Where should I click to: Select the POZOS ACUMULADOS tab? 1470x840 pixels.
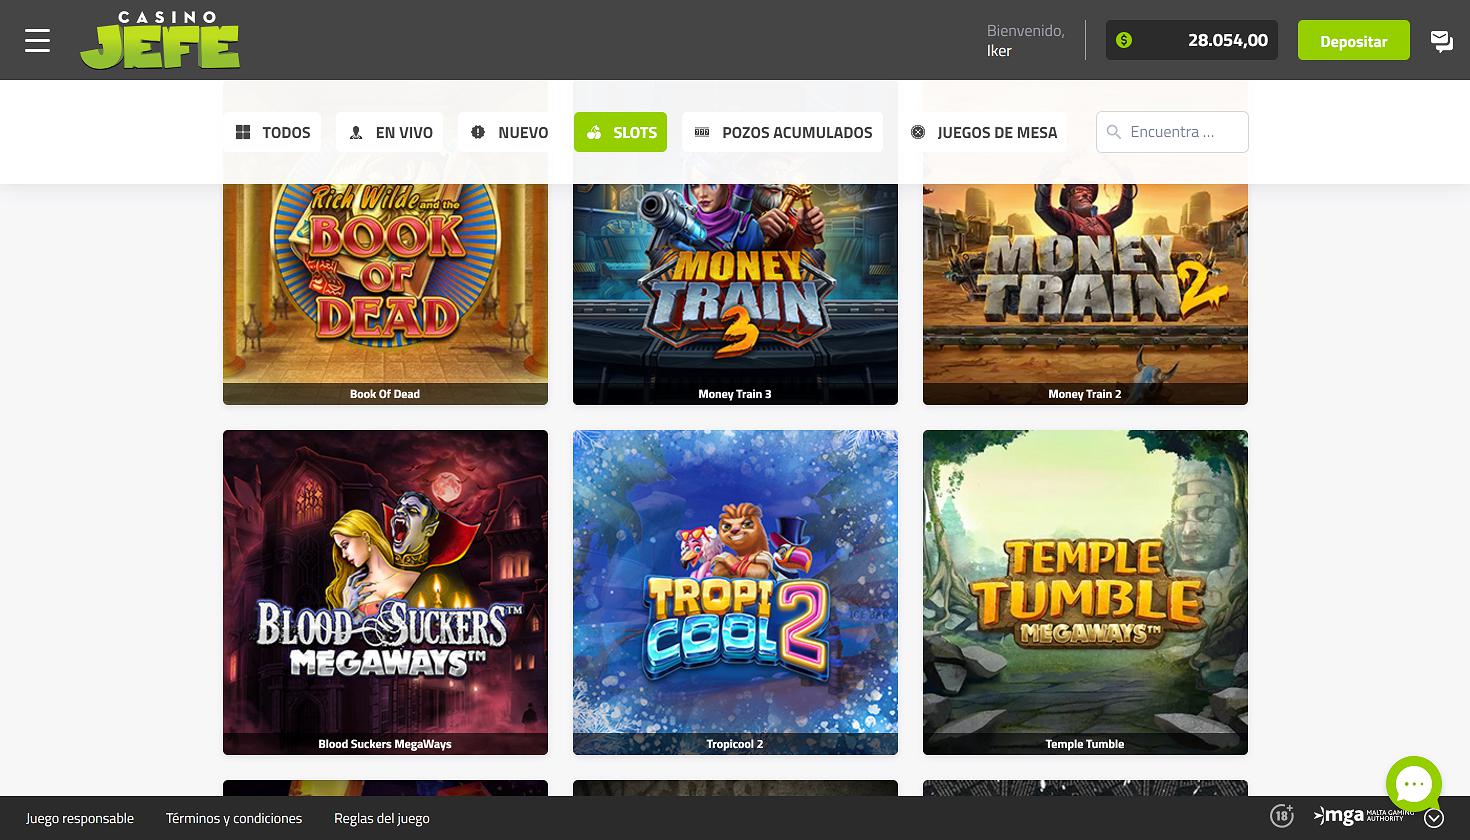coord(782,132)
